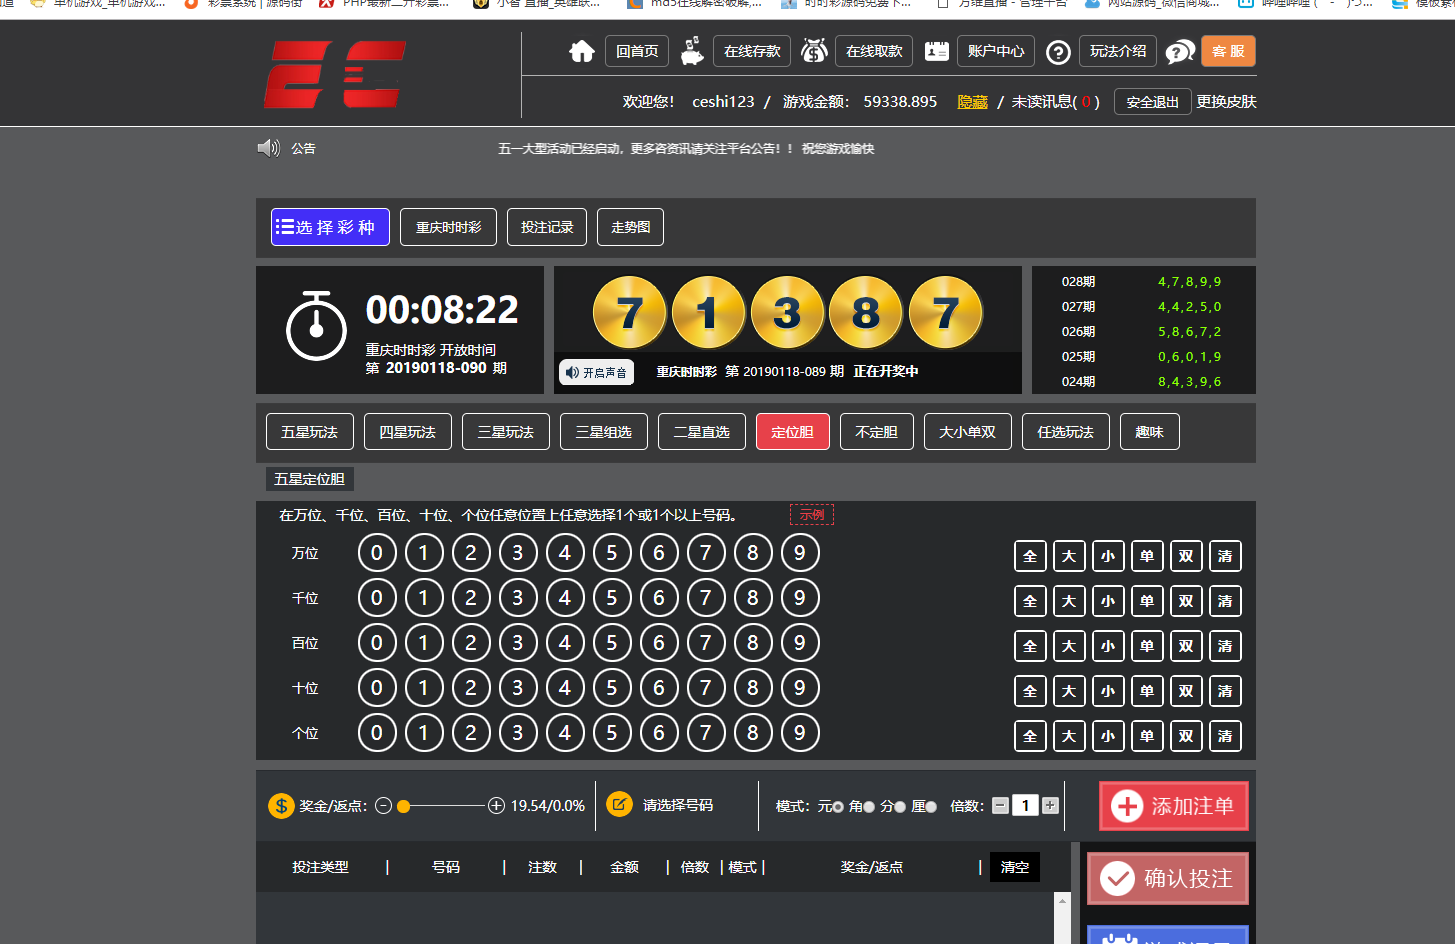Select the 角 mode radio button
The width and height of the screenshot is (1455, 944).
point(869,807)
